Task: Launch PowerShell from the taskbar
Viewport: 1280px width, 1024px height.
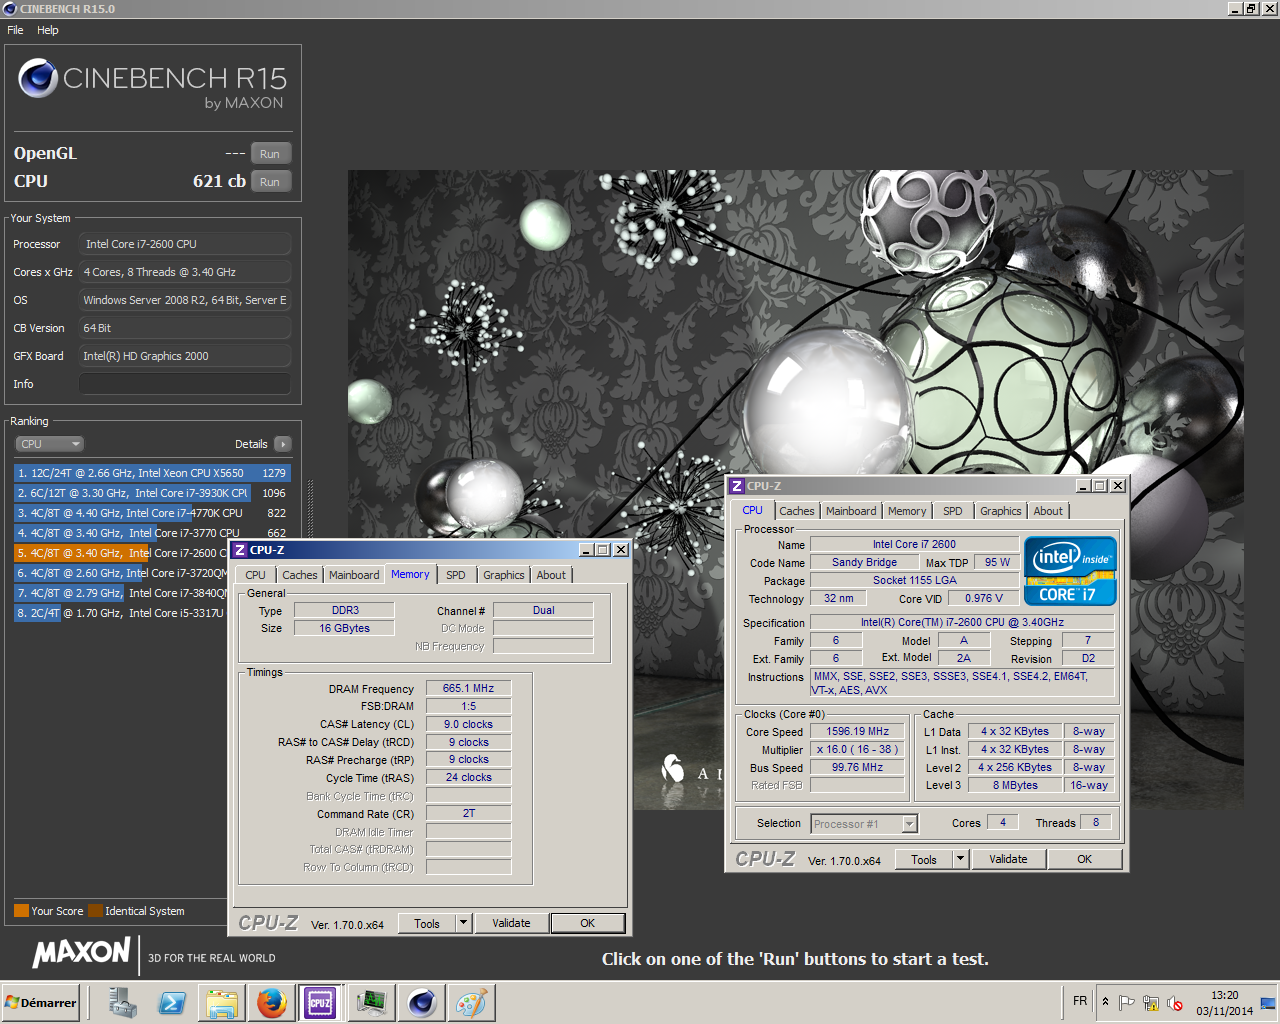Action: click(x=172, y=1003)
